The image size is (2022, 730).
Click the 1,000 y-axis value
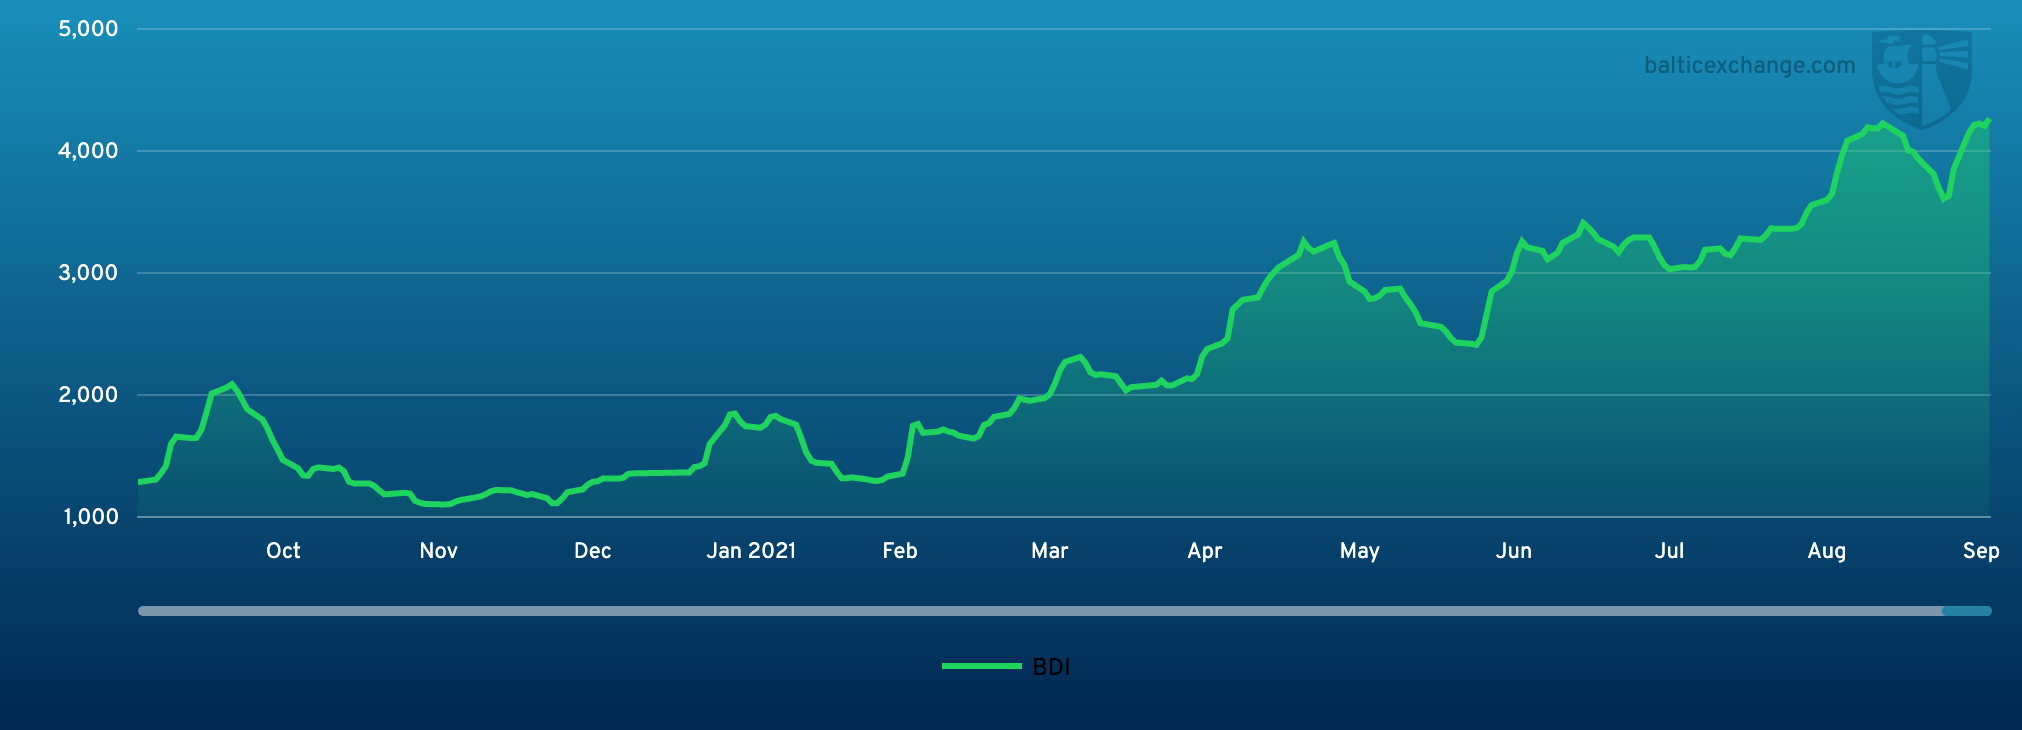[91, 517]
